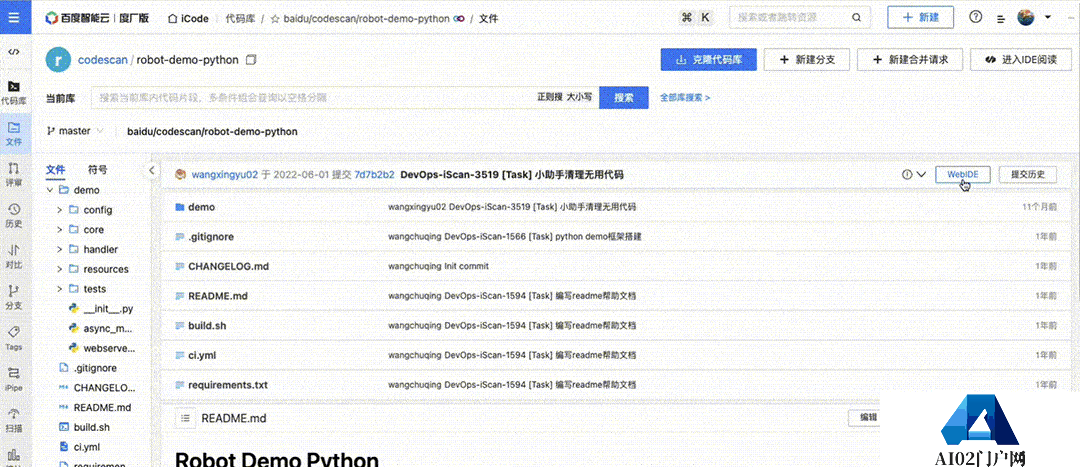Viewport: 1080px width, 467px height.
Task: Click the blue 搜索 search button
Action: [624, 98]
